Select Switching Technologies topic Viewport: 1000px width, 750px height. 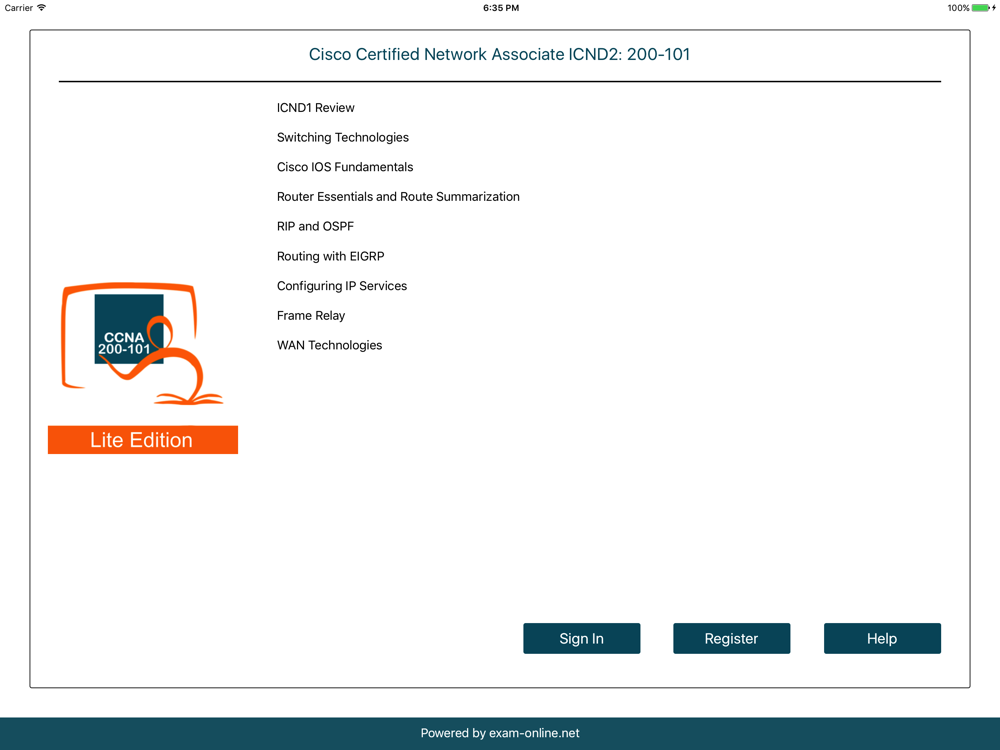[x=342, y=138]
